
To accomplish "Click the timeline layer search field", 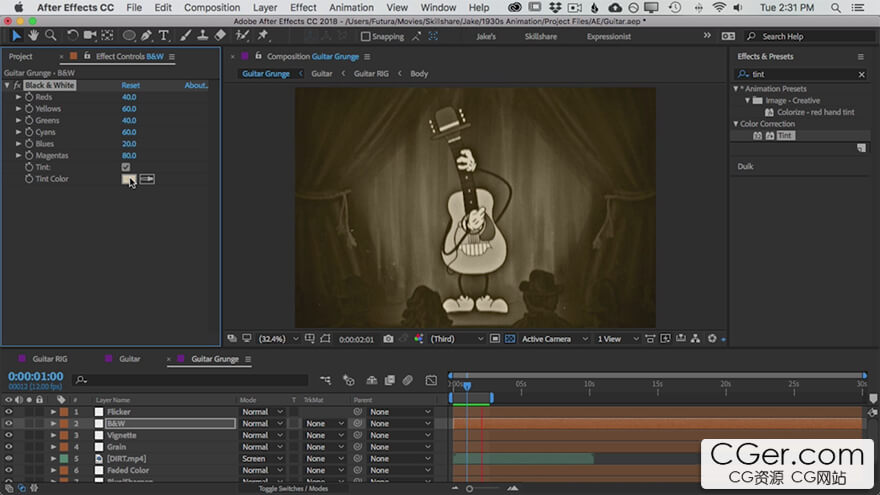I will coord(190,380).
